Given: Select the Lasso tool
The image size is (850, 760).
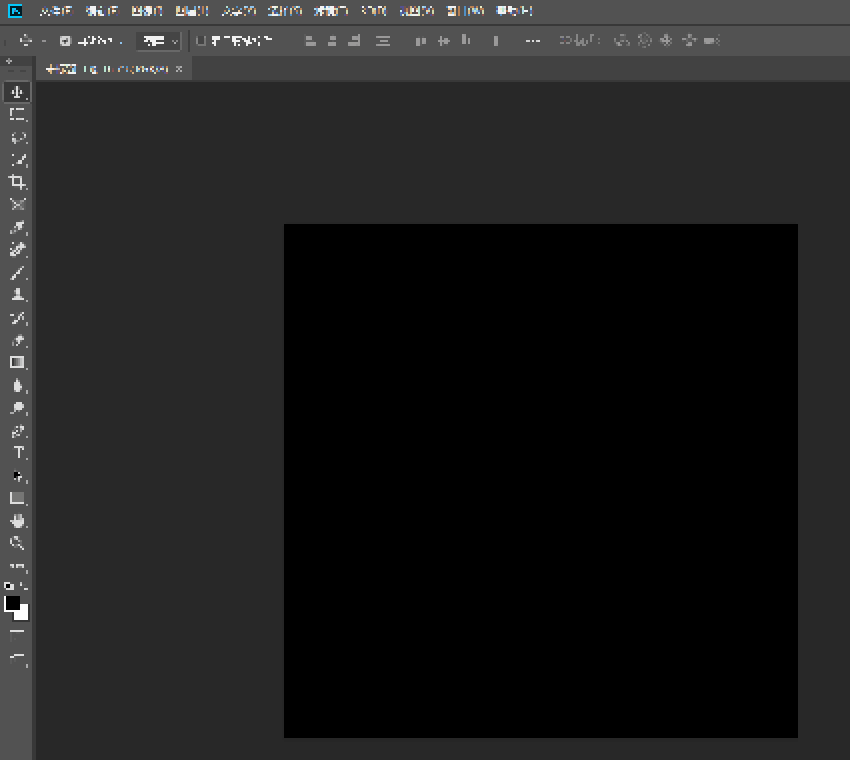Looking at the screenshot, I should click(18, 138).
